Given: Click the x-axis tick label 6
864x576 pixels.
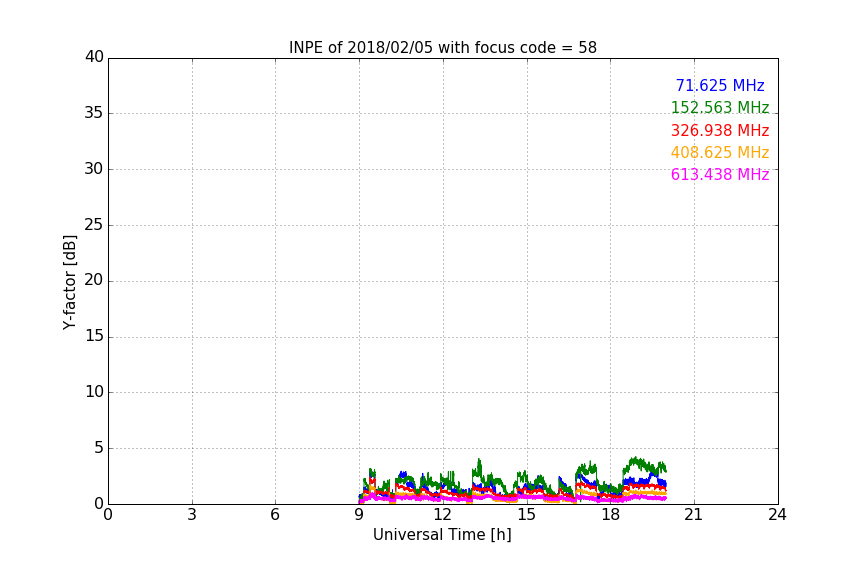Looking at the screenshot, I should coord(275,515).
